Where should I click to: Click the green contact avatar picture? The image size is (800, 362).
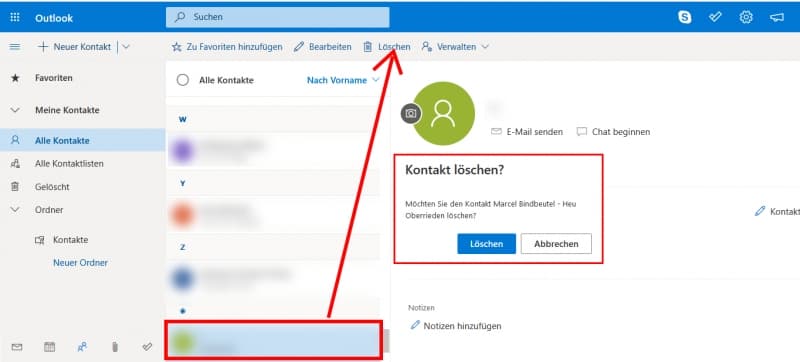[443, 113]
